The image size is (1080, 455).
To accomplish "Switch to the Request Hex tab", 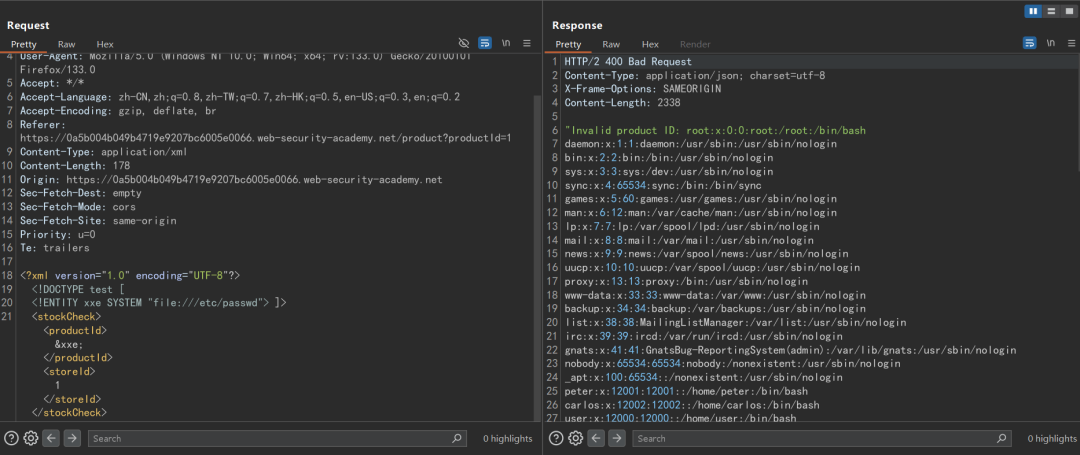I will click(x=105, y=44).
